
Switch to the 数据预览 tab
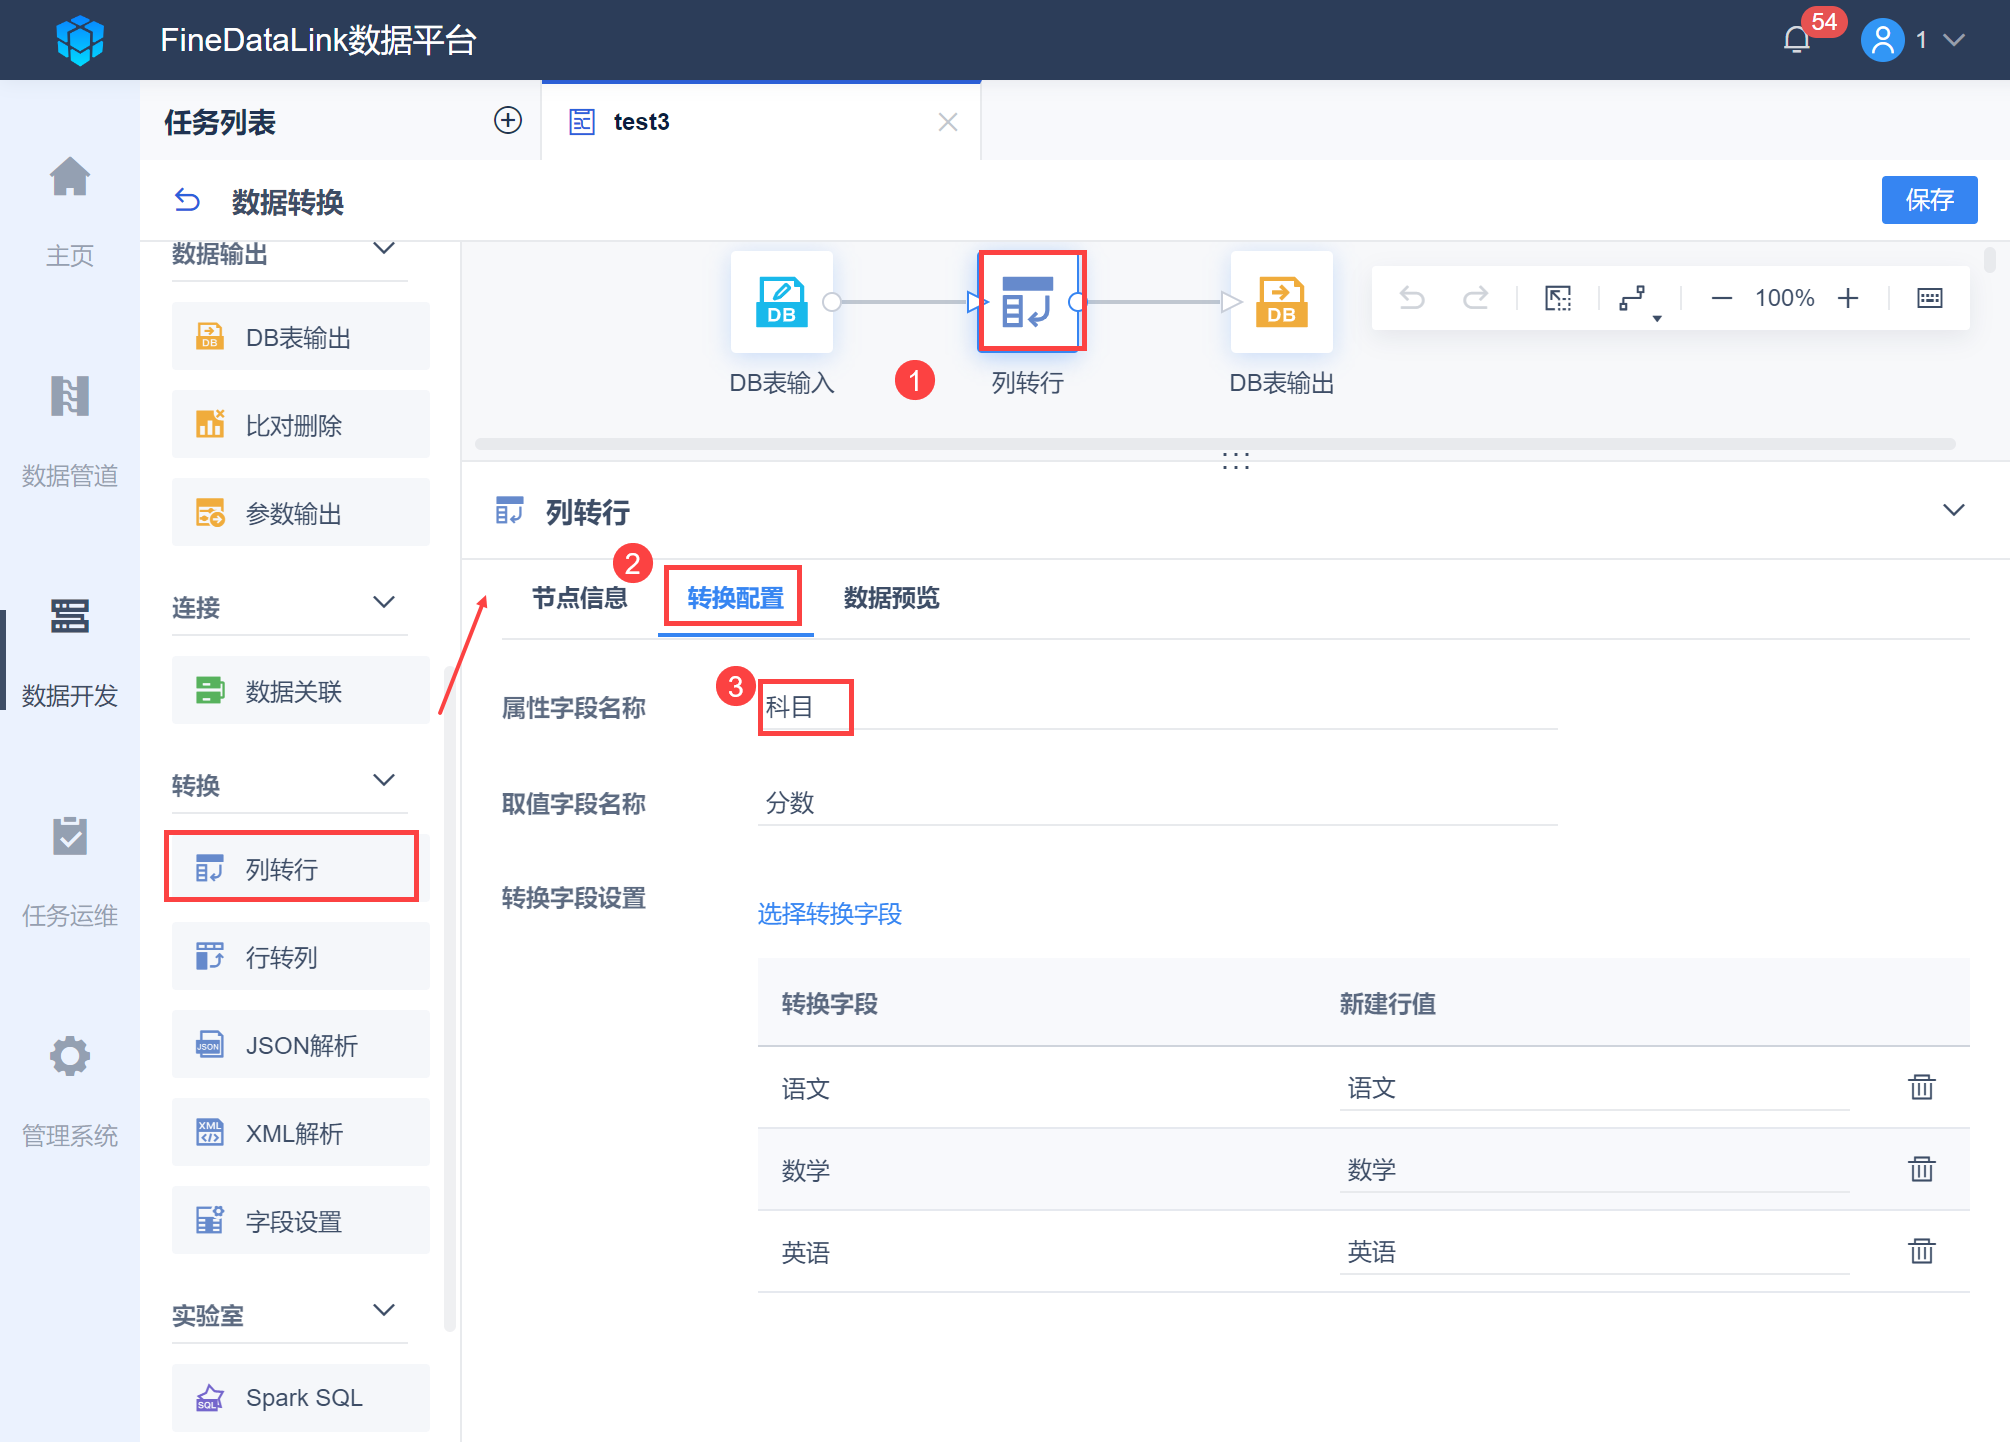(x=891, y=598)
